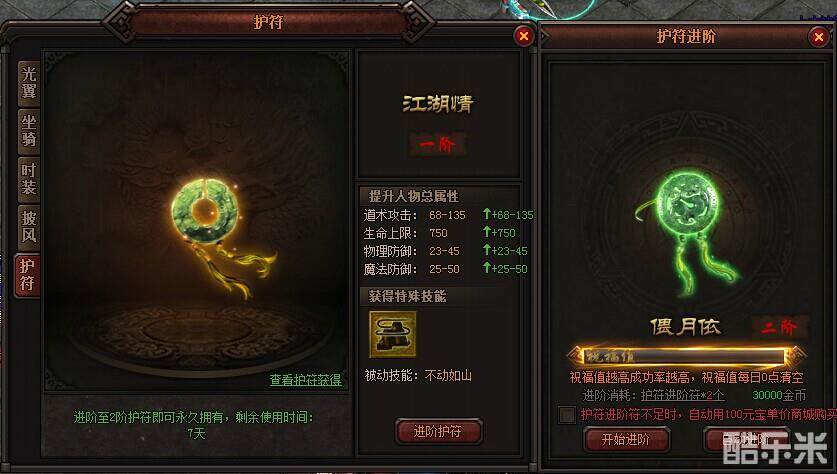The width and height of the screenshot is (837, 474).
Task: Close the 护符 window
Action: [x=524, y=36]
